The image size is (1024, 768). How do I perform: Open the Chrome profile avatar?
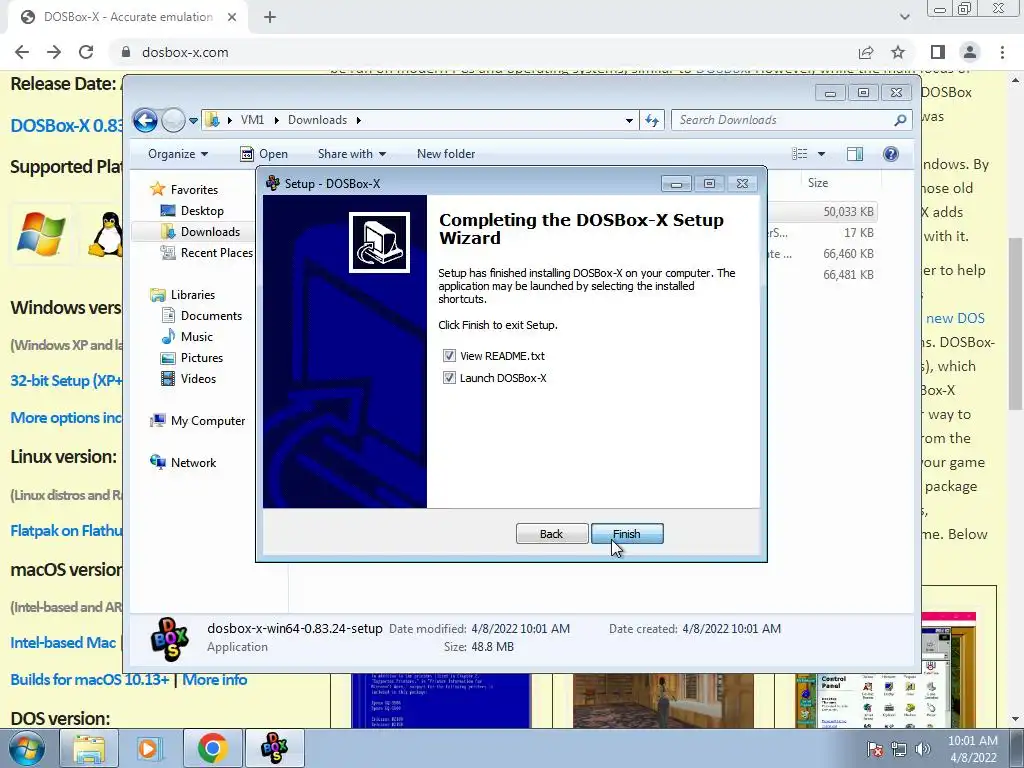pos(970,52)
